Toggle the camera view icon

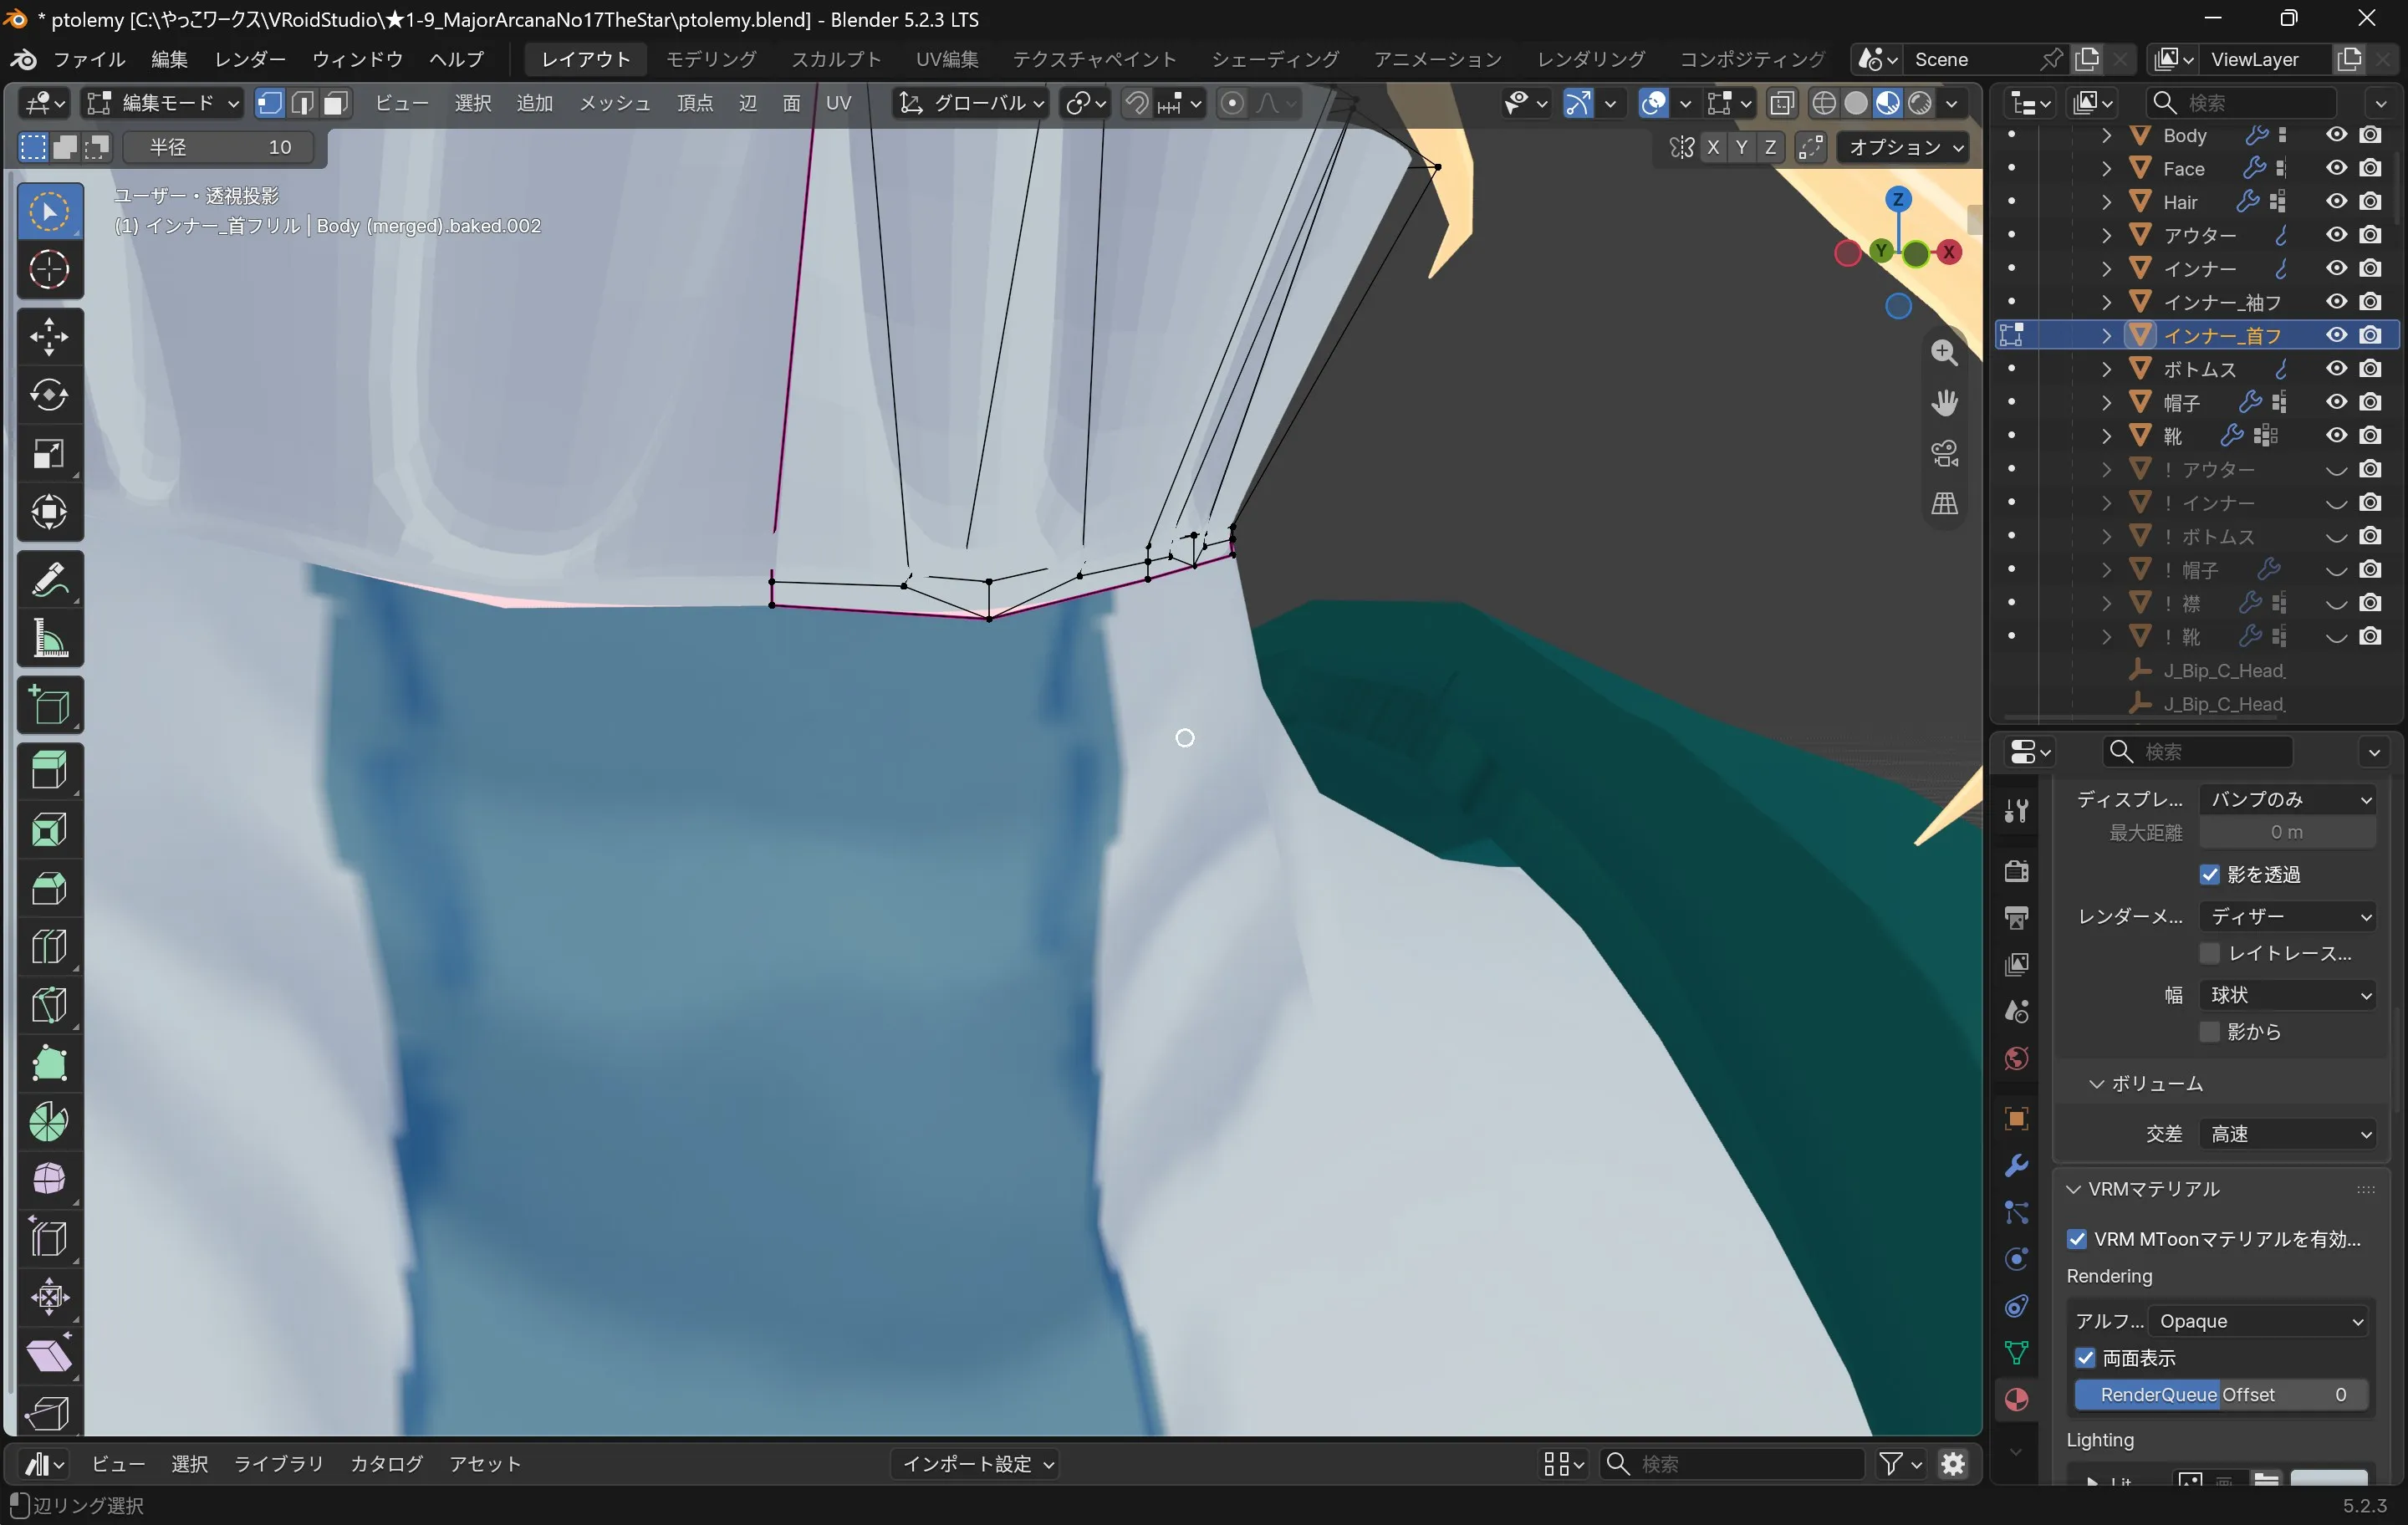[1944, 453]
